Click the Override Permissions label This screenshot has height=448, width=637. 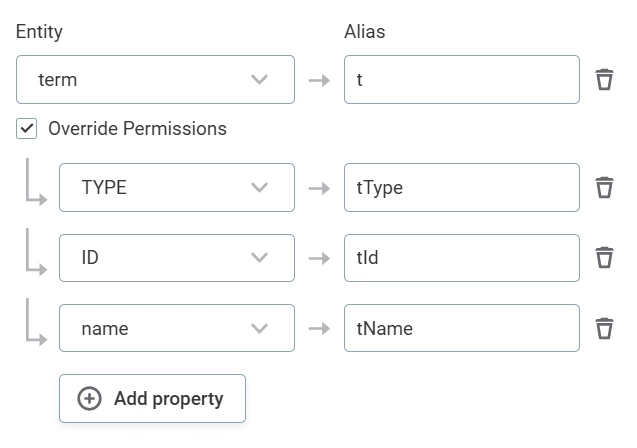click(x=137, y=129)
